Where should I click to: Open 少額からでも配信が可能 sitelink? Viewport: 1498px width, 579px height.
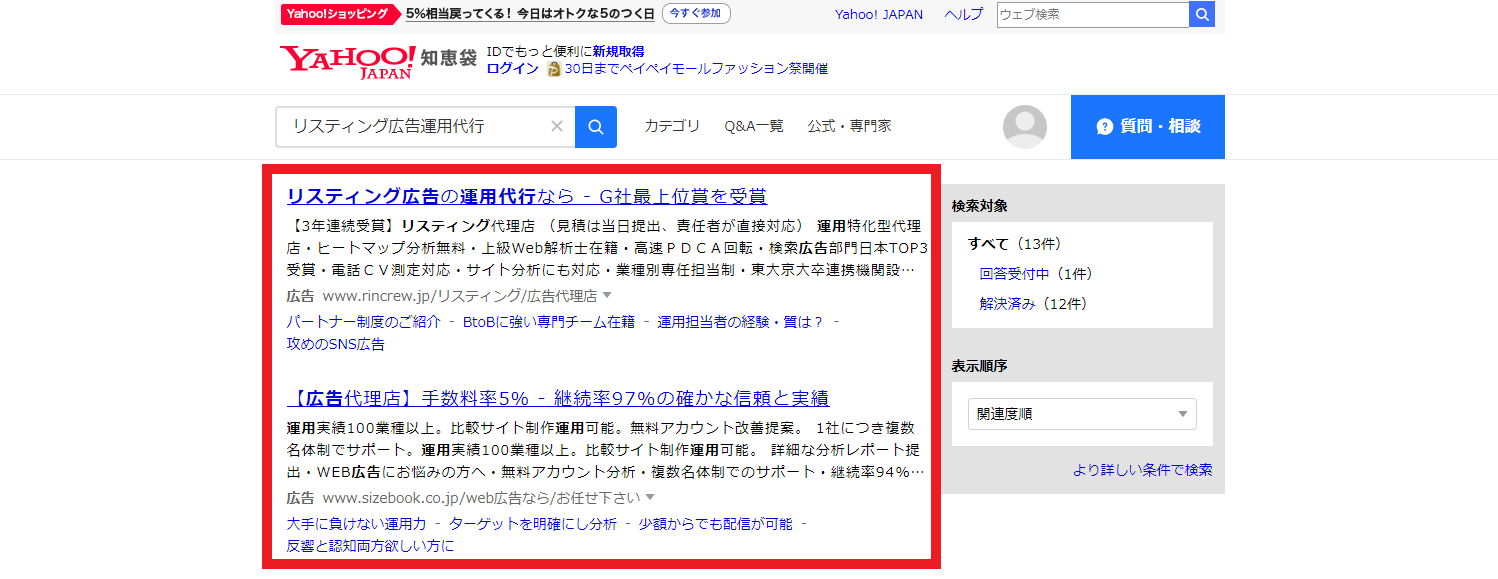[715, 523]
